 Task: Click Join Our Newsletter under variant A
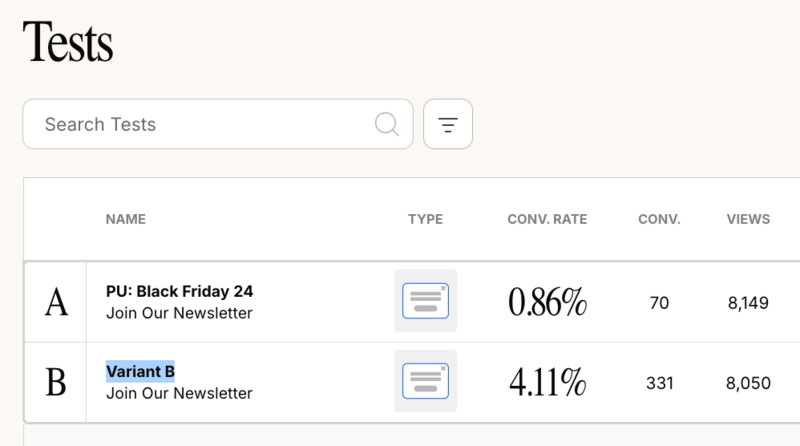179,313
